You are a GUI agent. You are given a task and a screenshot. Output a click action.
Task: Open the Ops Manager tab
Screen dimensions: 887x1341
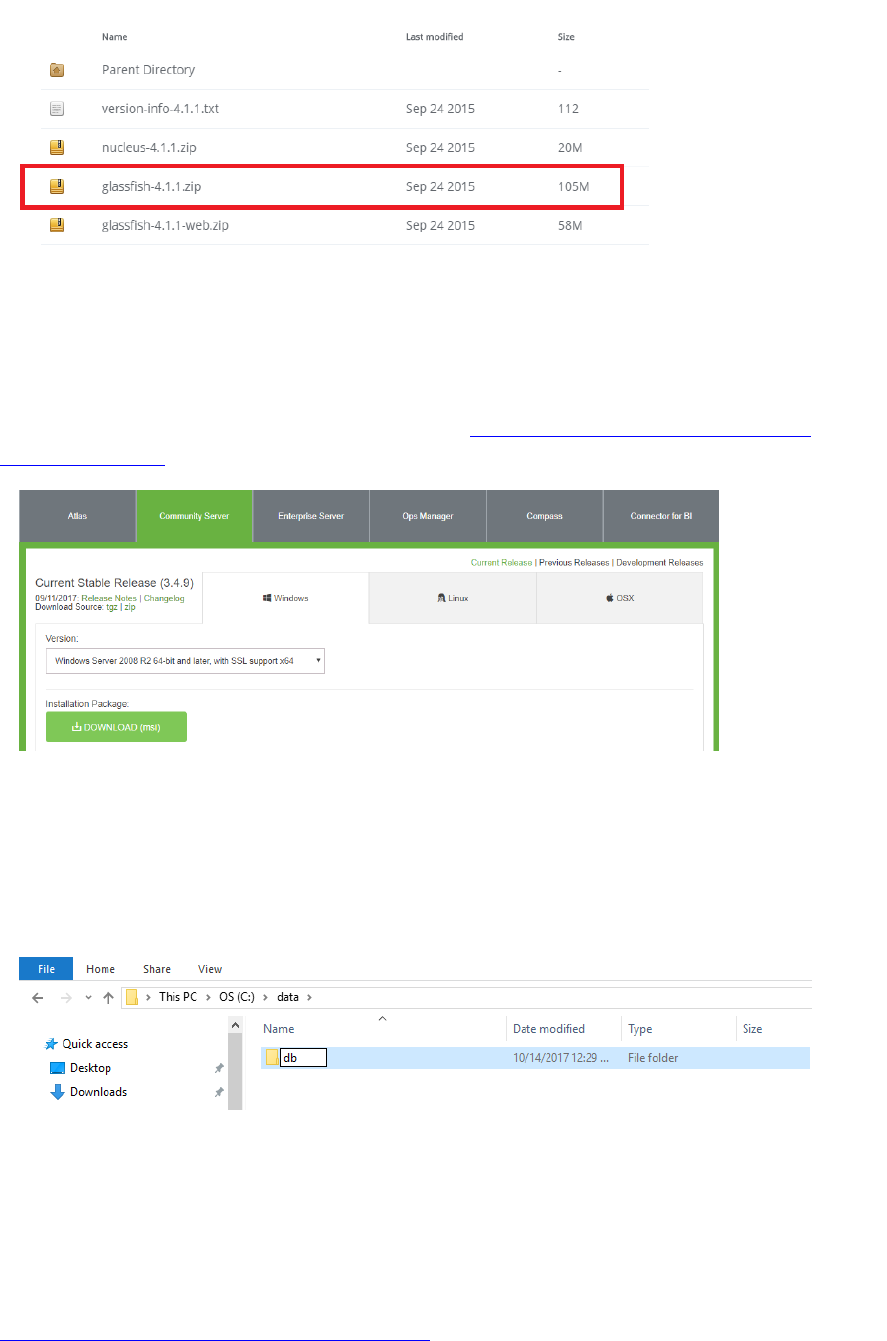click(x=428, y=516)
